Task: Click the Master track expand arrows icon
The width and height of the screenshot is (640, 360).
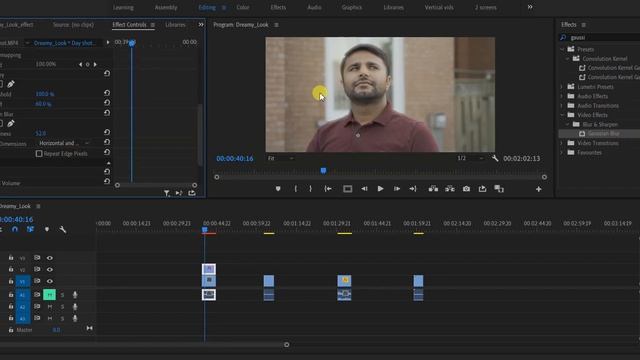Action: 89,328
